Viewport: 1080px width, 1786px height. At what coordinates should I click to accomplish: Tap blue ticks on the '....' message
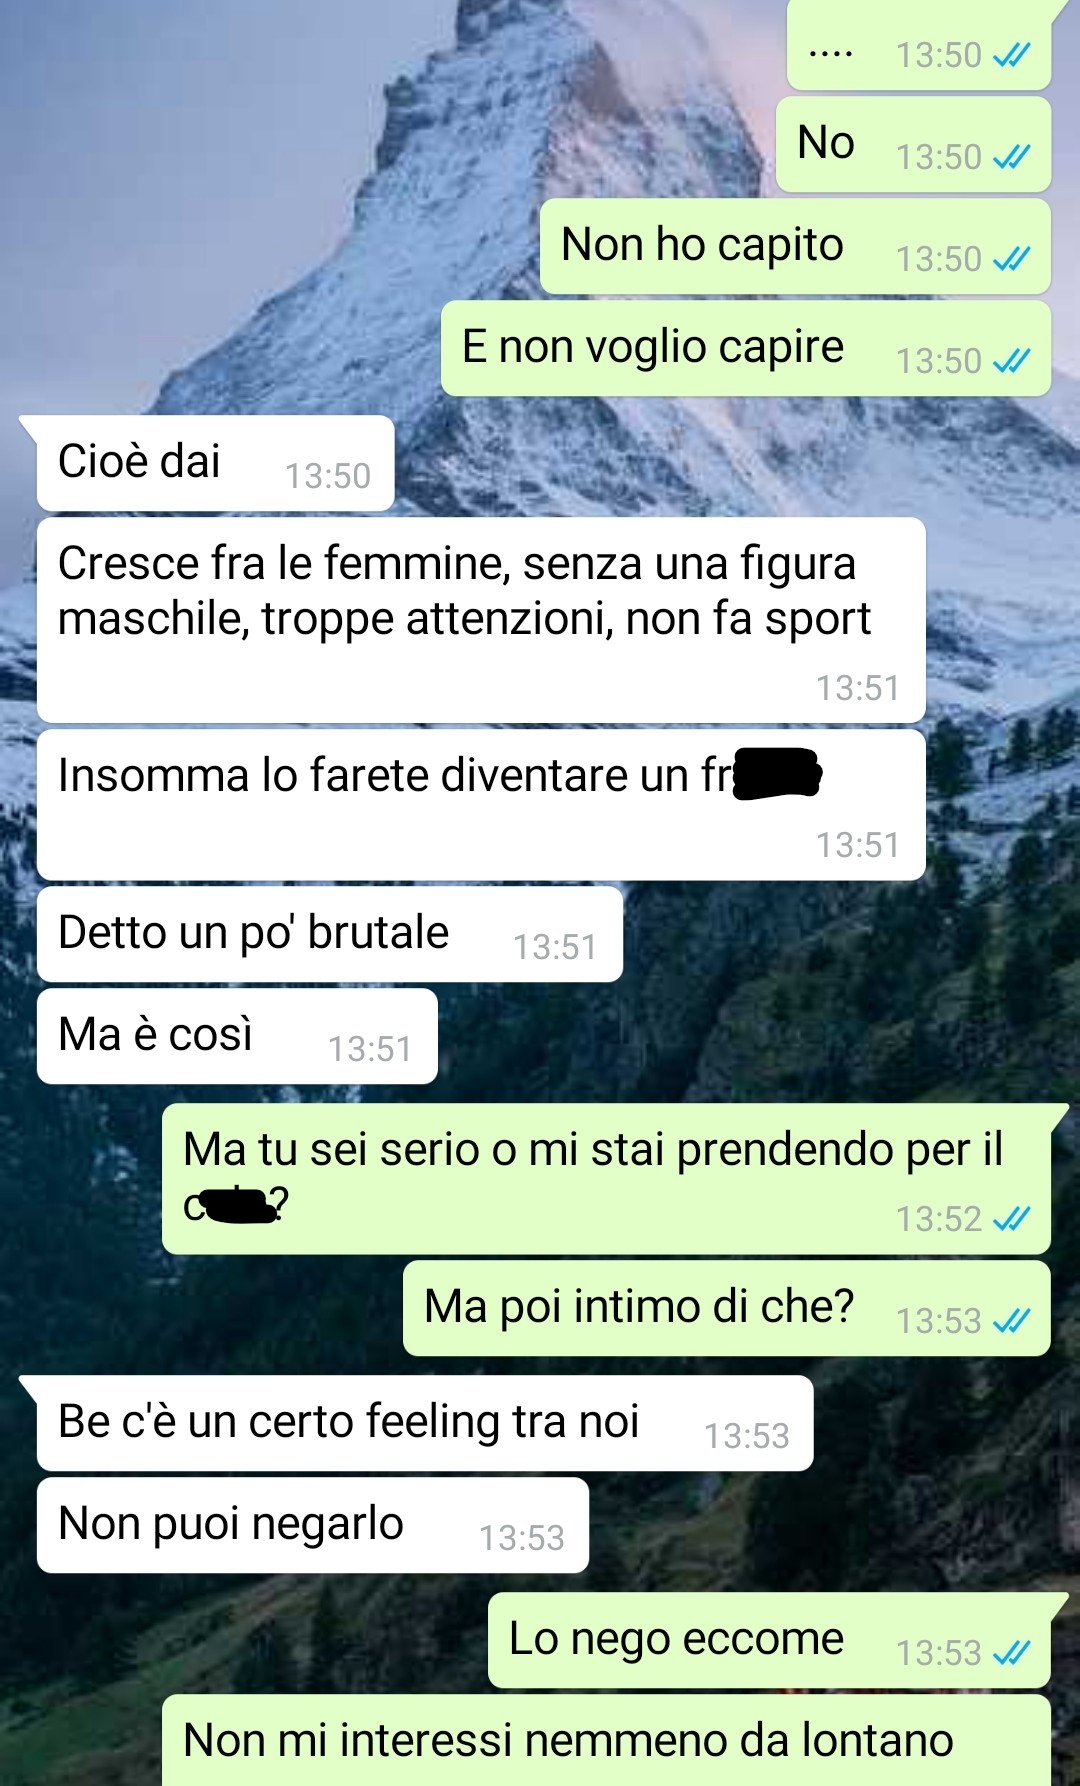1011,55
